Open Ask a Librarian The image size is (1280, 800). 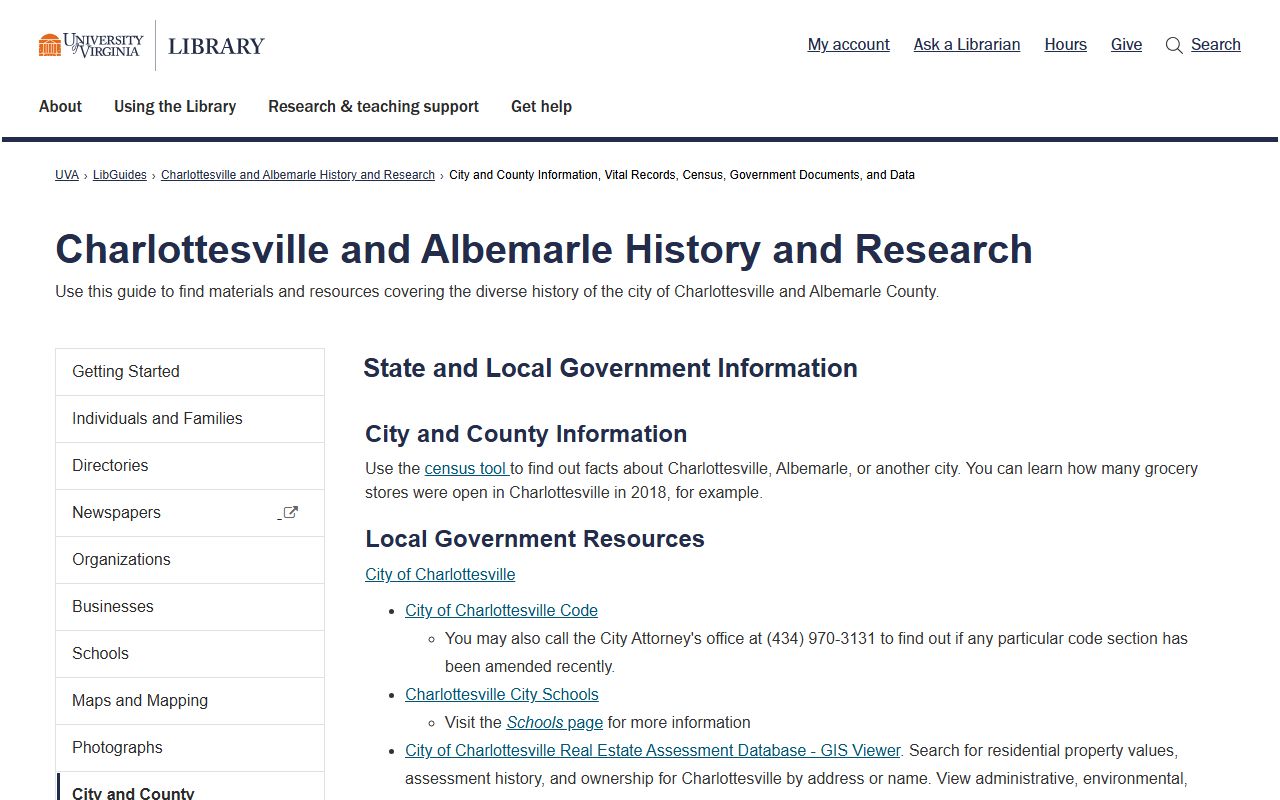(966, 45)
